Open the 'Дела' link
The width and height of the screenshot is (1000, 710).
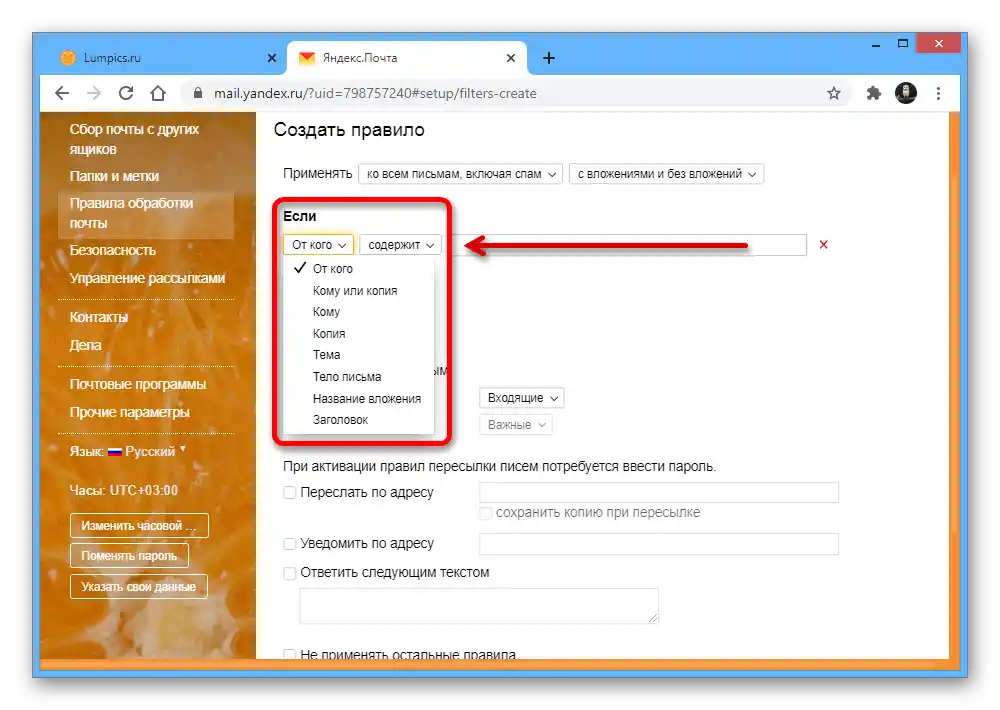(85, 345)
